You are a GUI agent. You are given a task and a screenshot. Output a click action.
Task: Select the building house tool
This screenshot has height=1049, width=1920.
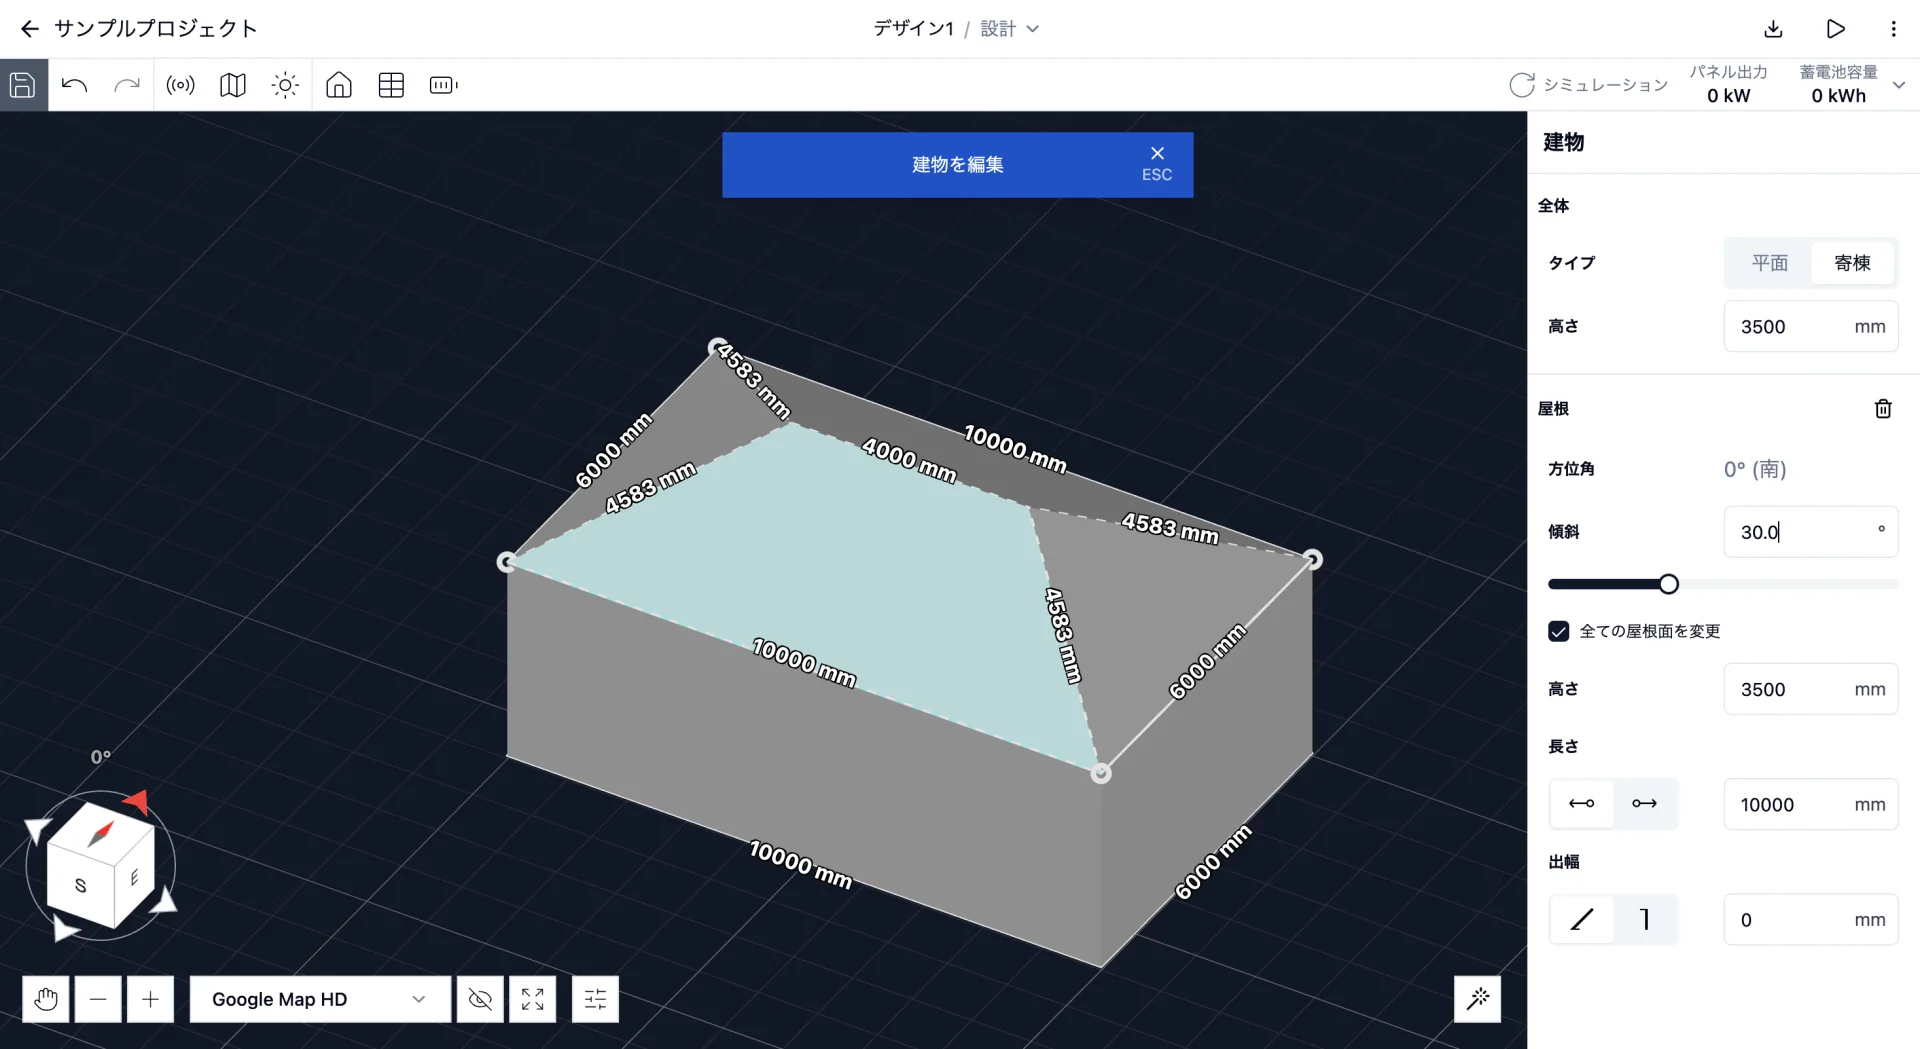click(339, 85)
